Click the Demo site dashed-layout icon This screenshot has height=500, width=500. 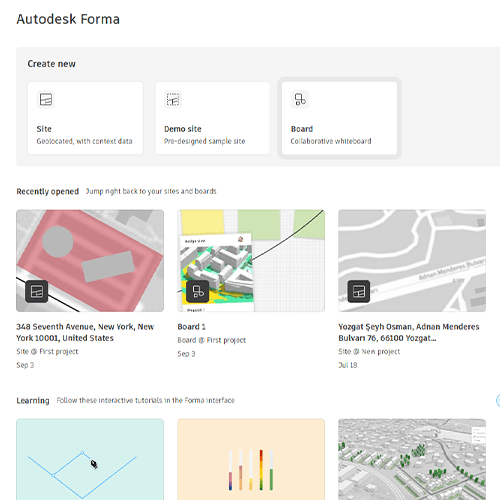pos(173,99)
